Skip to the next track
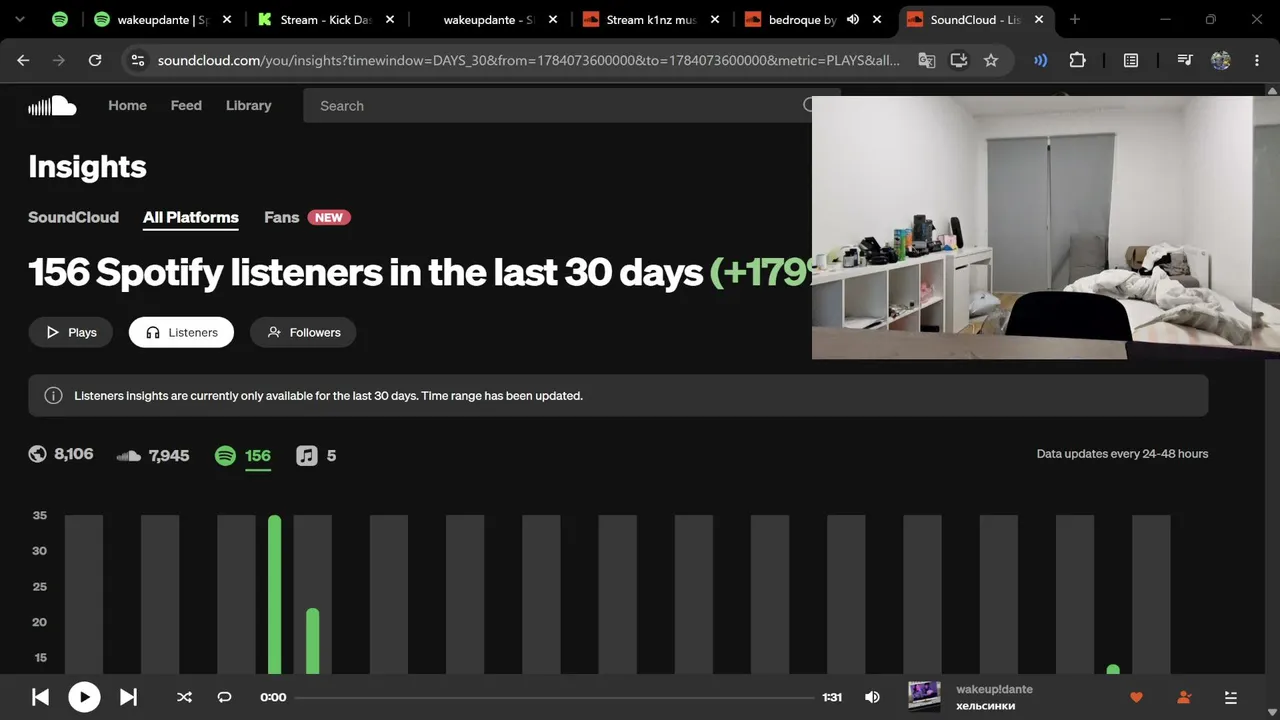 128,697
